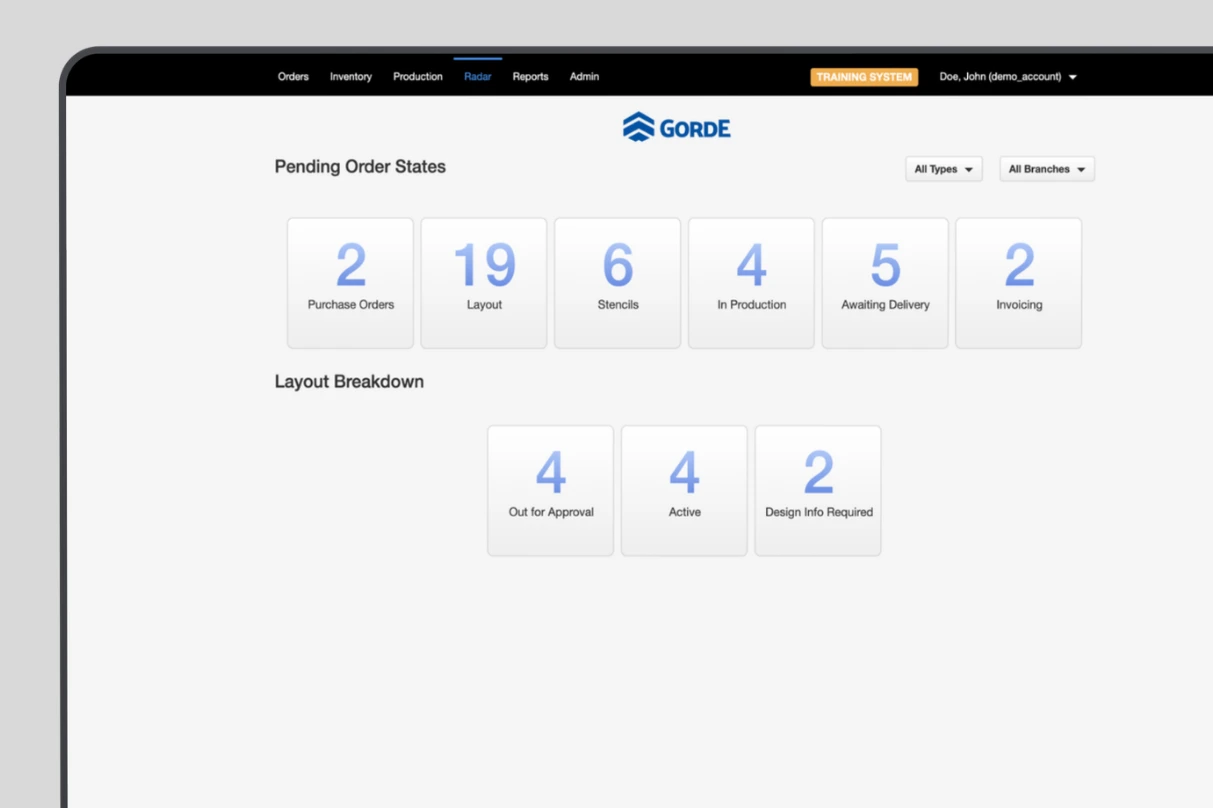Open the Purchase Orders card
This screenshot has height=808, width=1213.
coord(351,283)
